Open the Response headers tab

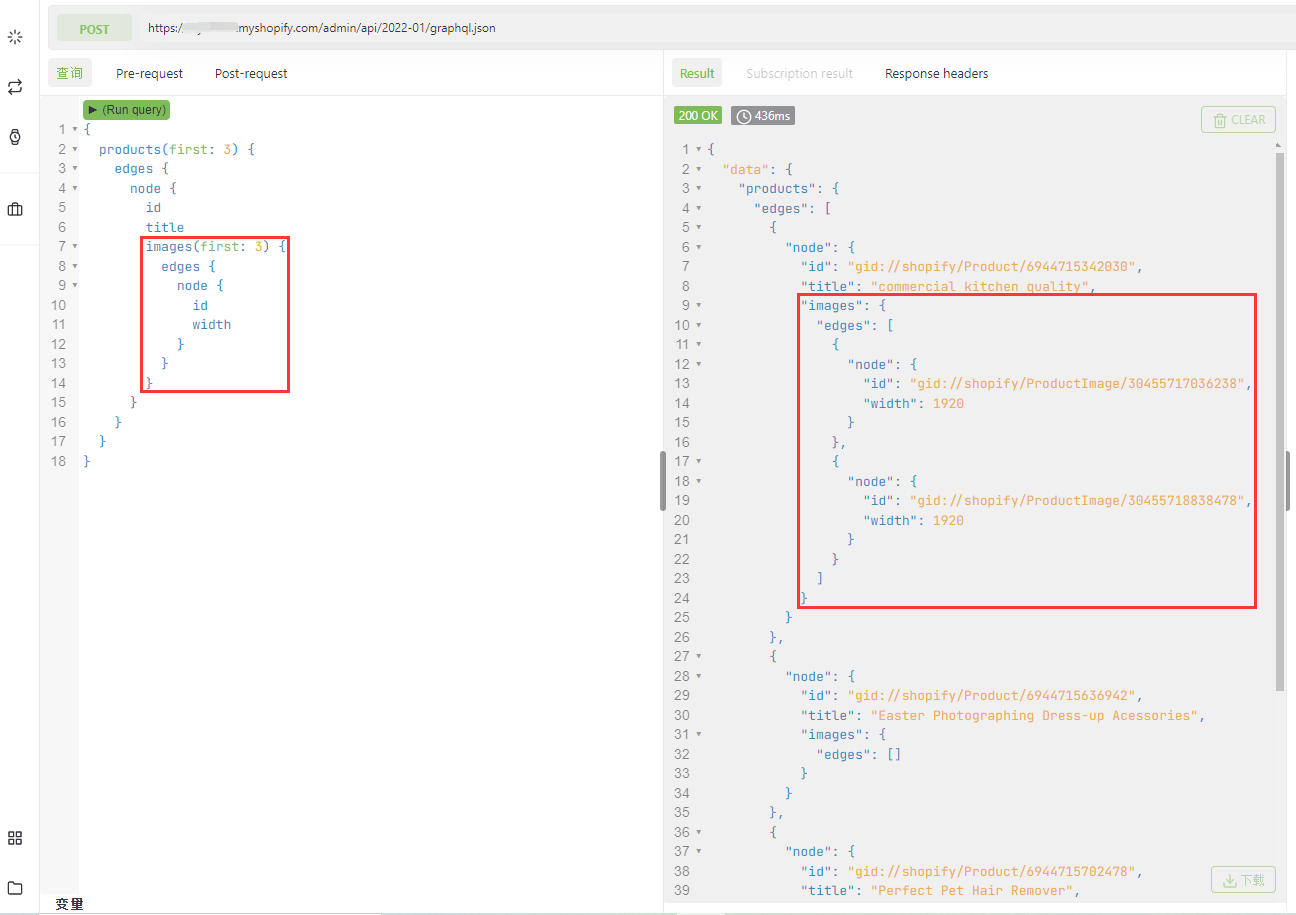point(936,73)
